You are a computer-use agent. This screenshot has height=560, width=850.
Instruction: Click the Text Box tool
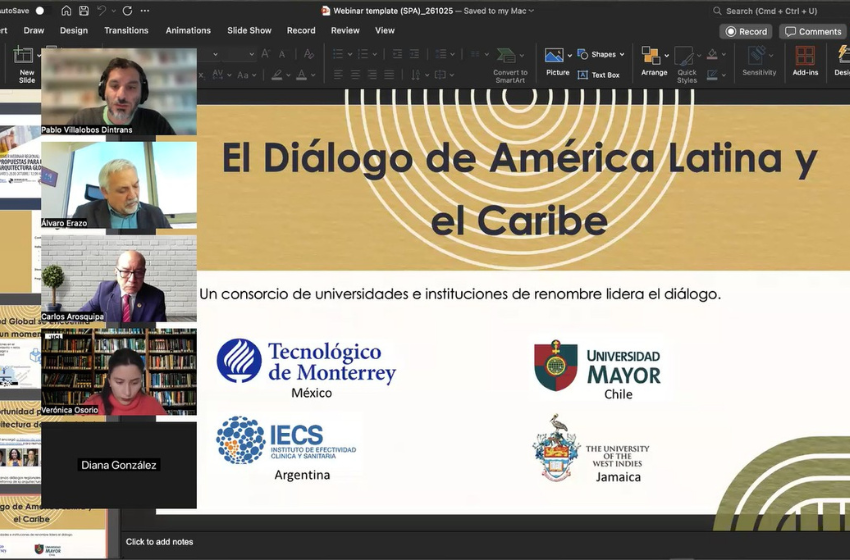pyautogui.click(x=598, y=75)
